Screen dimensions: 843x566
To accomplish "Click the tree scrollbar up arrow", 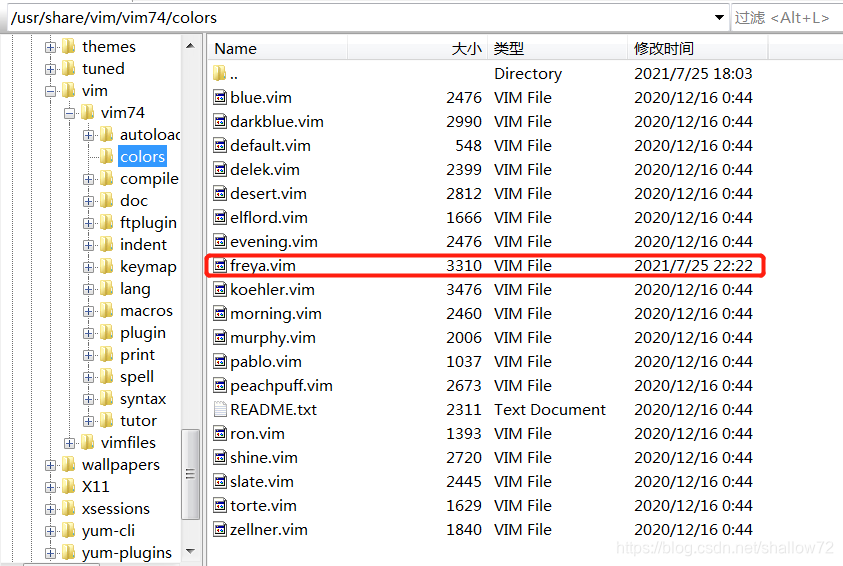I will coord(190,46).
